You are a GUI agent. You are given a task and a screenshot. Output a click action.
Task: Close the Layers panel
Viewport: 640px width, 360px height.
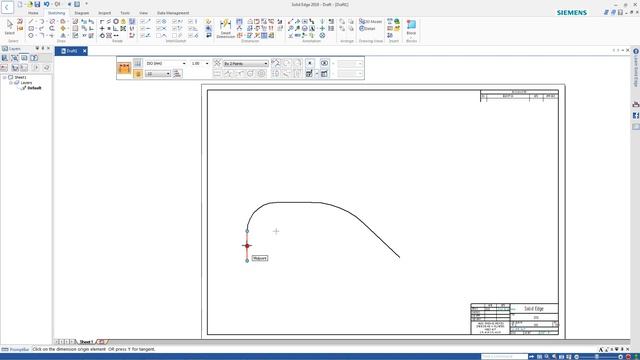click(48, 48)
